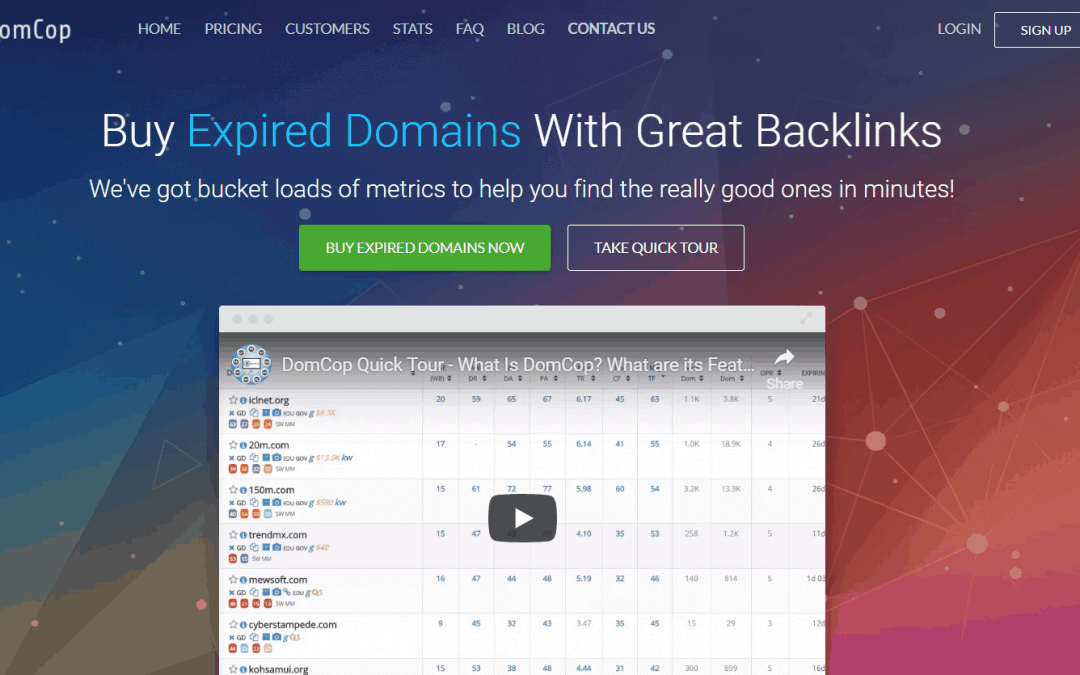
Task: Click the camera icon in trendmx.com row
Action: click(276, 547)
